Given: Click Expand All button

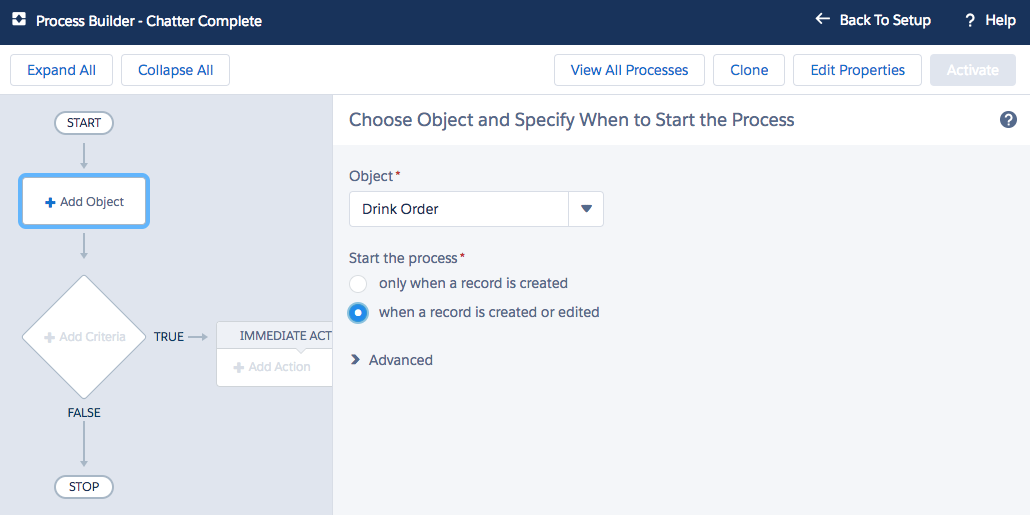Looking at the screenshot, I should click(61, 70).
